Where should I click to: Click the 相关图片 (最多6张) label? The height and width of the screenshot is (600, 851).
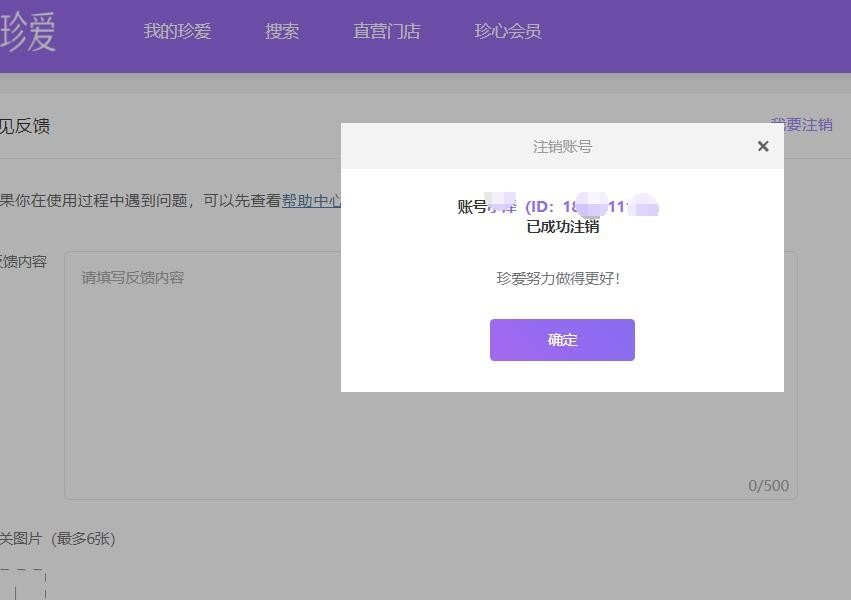(x=58, y=538)
